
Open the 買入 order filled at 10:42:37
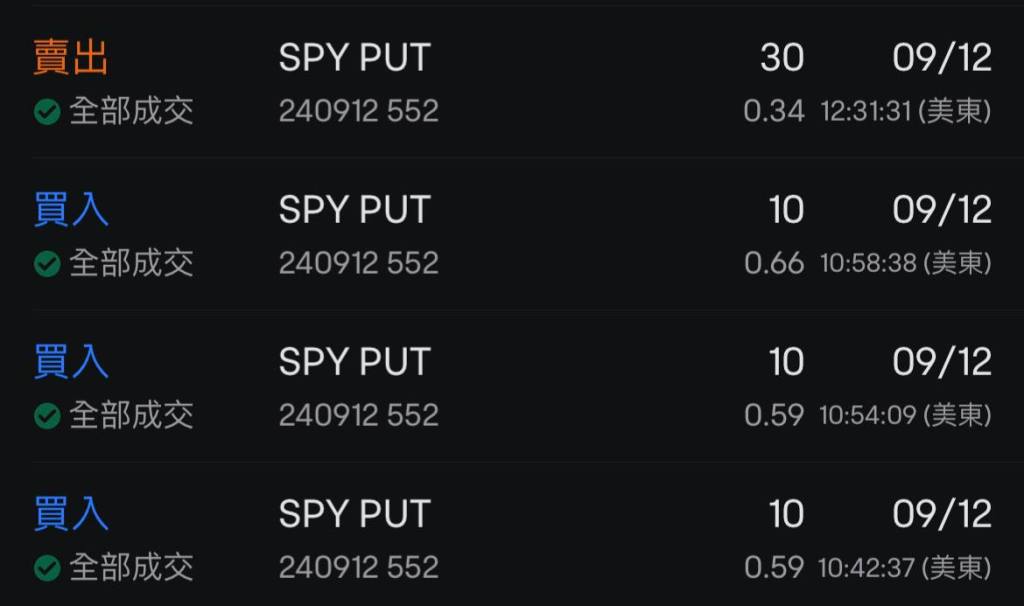pos(70,514)
